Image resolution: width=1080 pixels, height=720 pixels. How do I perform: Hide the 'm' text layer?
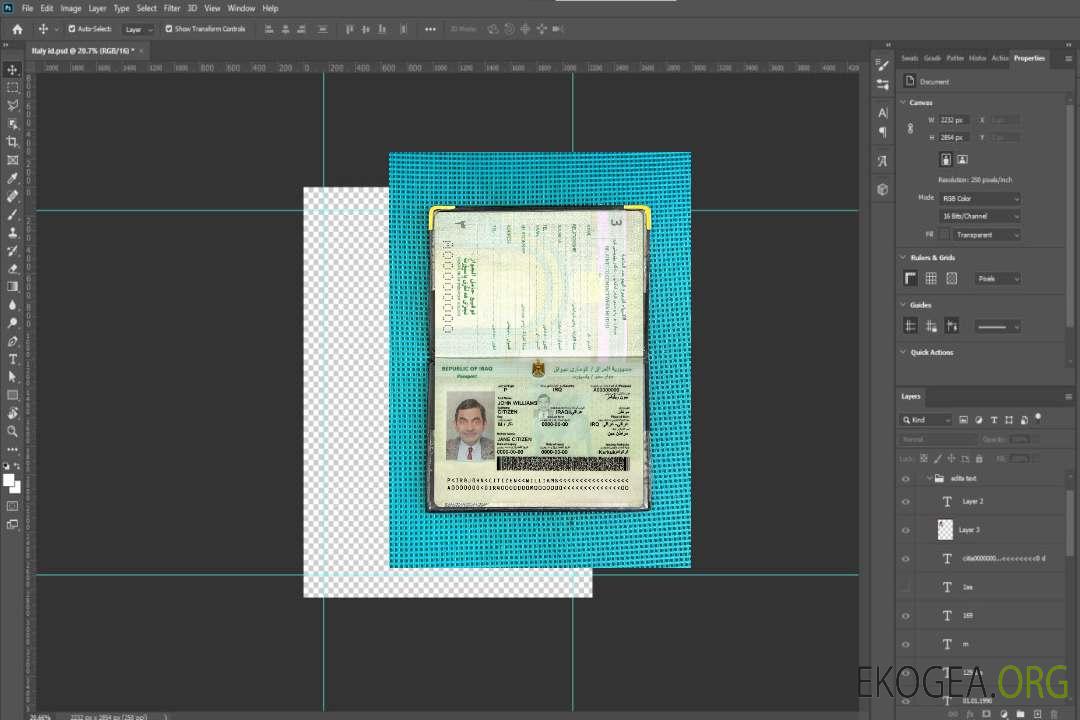[x=906, y=645]
